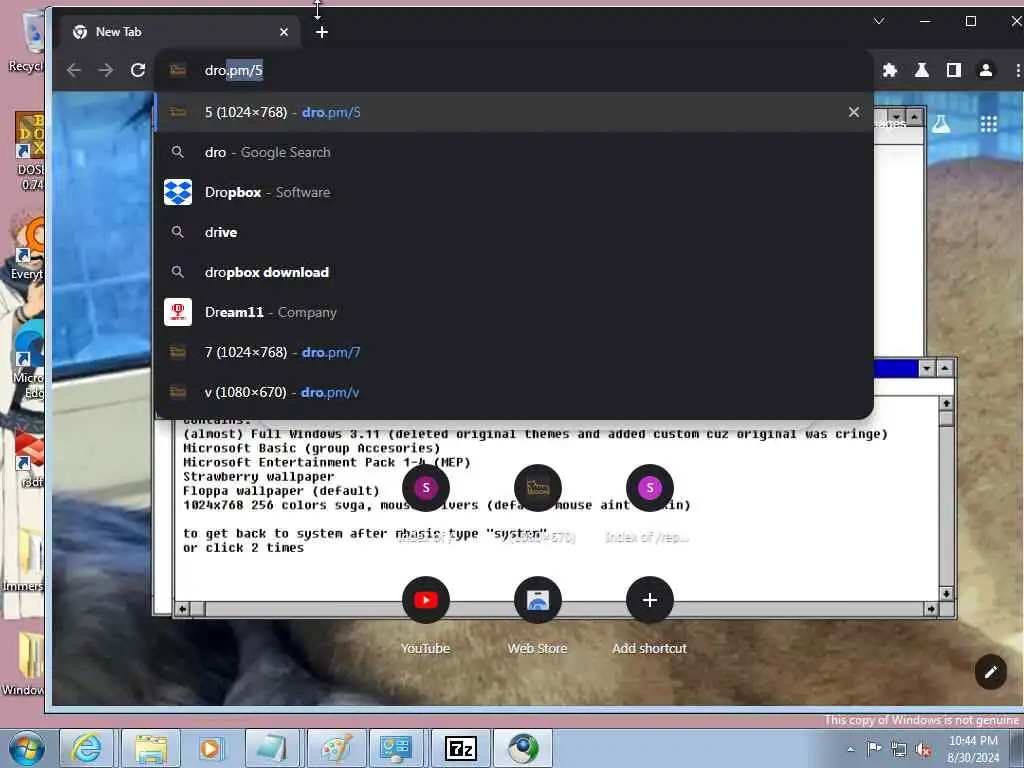The height and width of the screenshot is (768, 1024).
Task: Open suggestion v (1080×670) dro.pm/v
Action: click(514, 392)
